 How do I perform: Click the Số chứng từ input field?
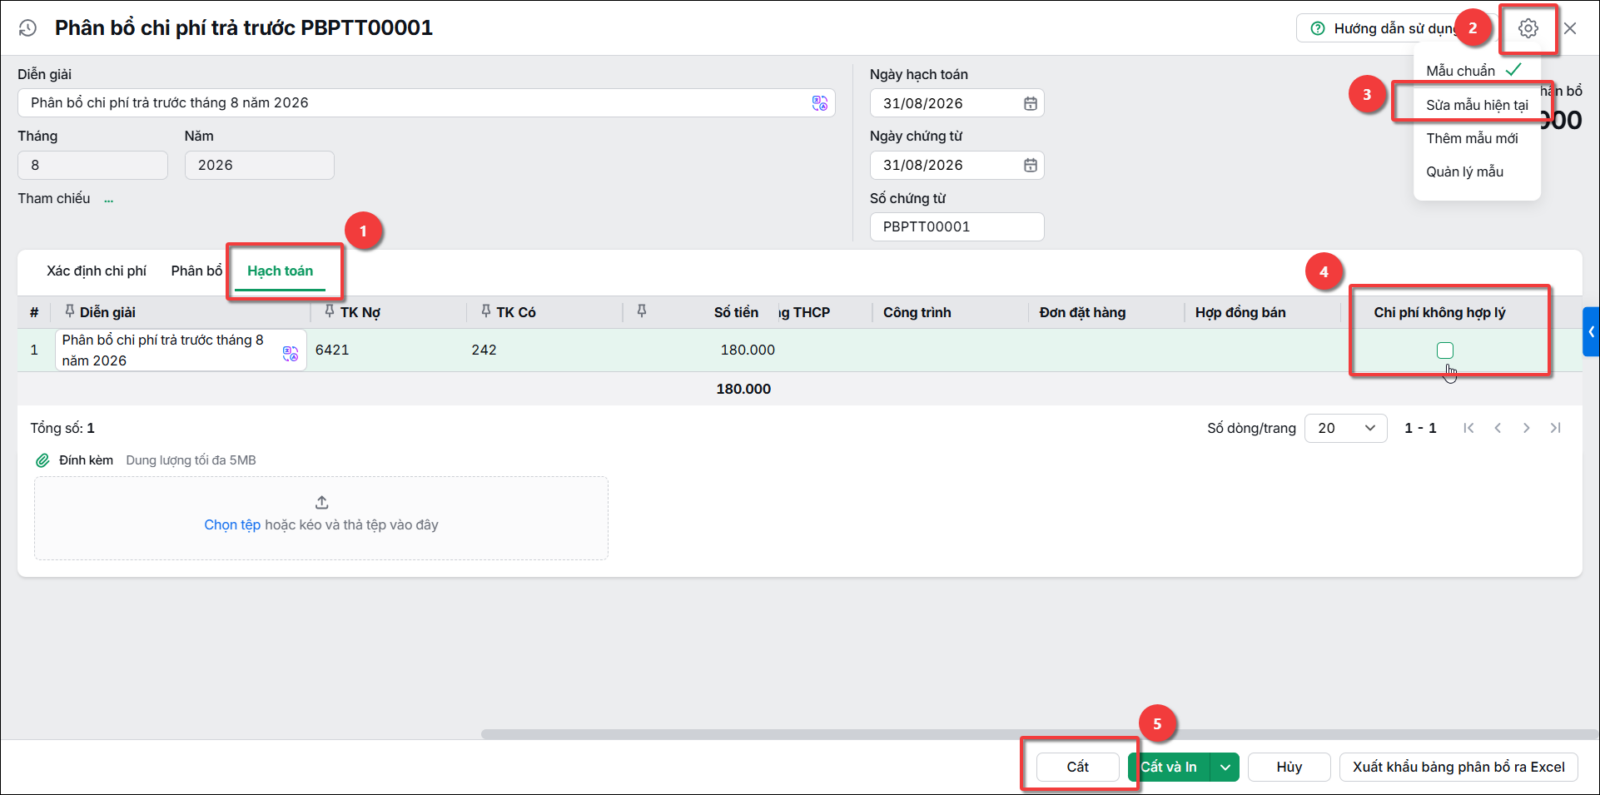click(957, 227)
